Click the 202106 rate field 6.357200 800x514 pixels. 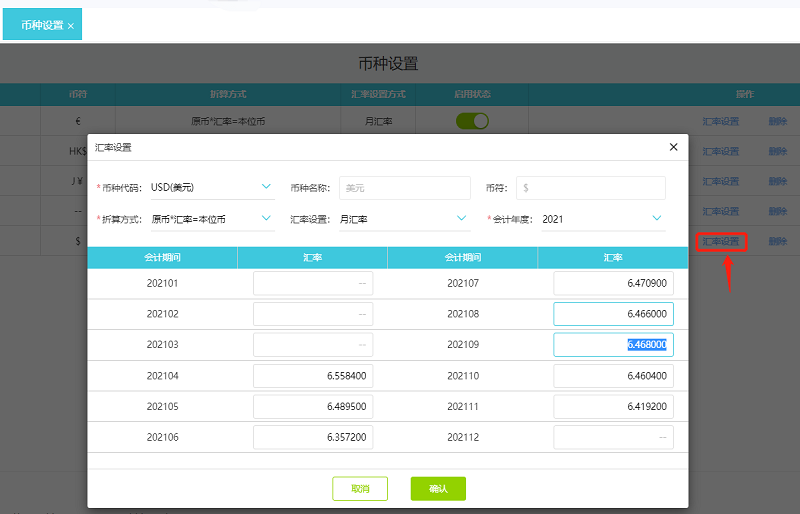[x=313, y=437]
